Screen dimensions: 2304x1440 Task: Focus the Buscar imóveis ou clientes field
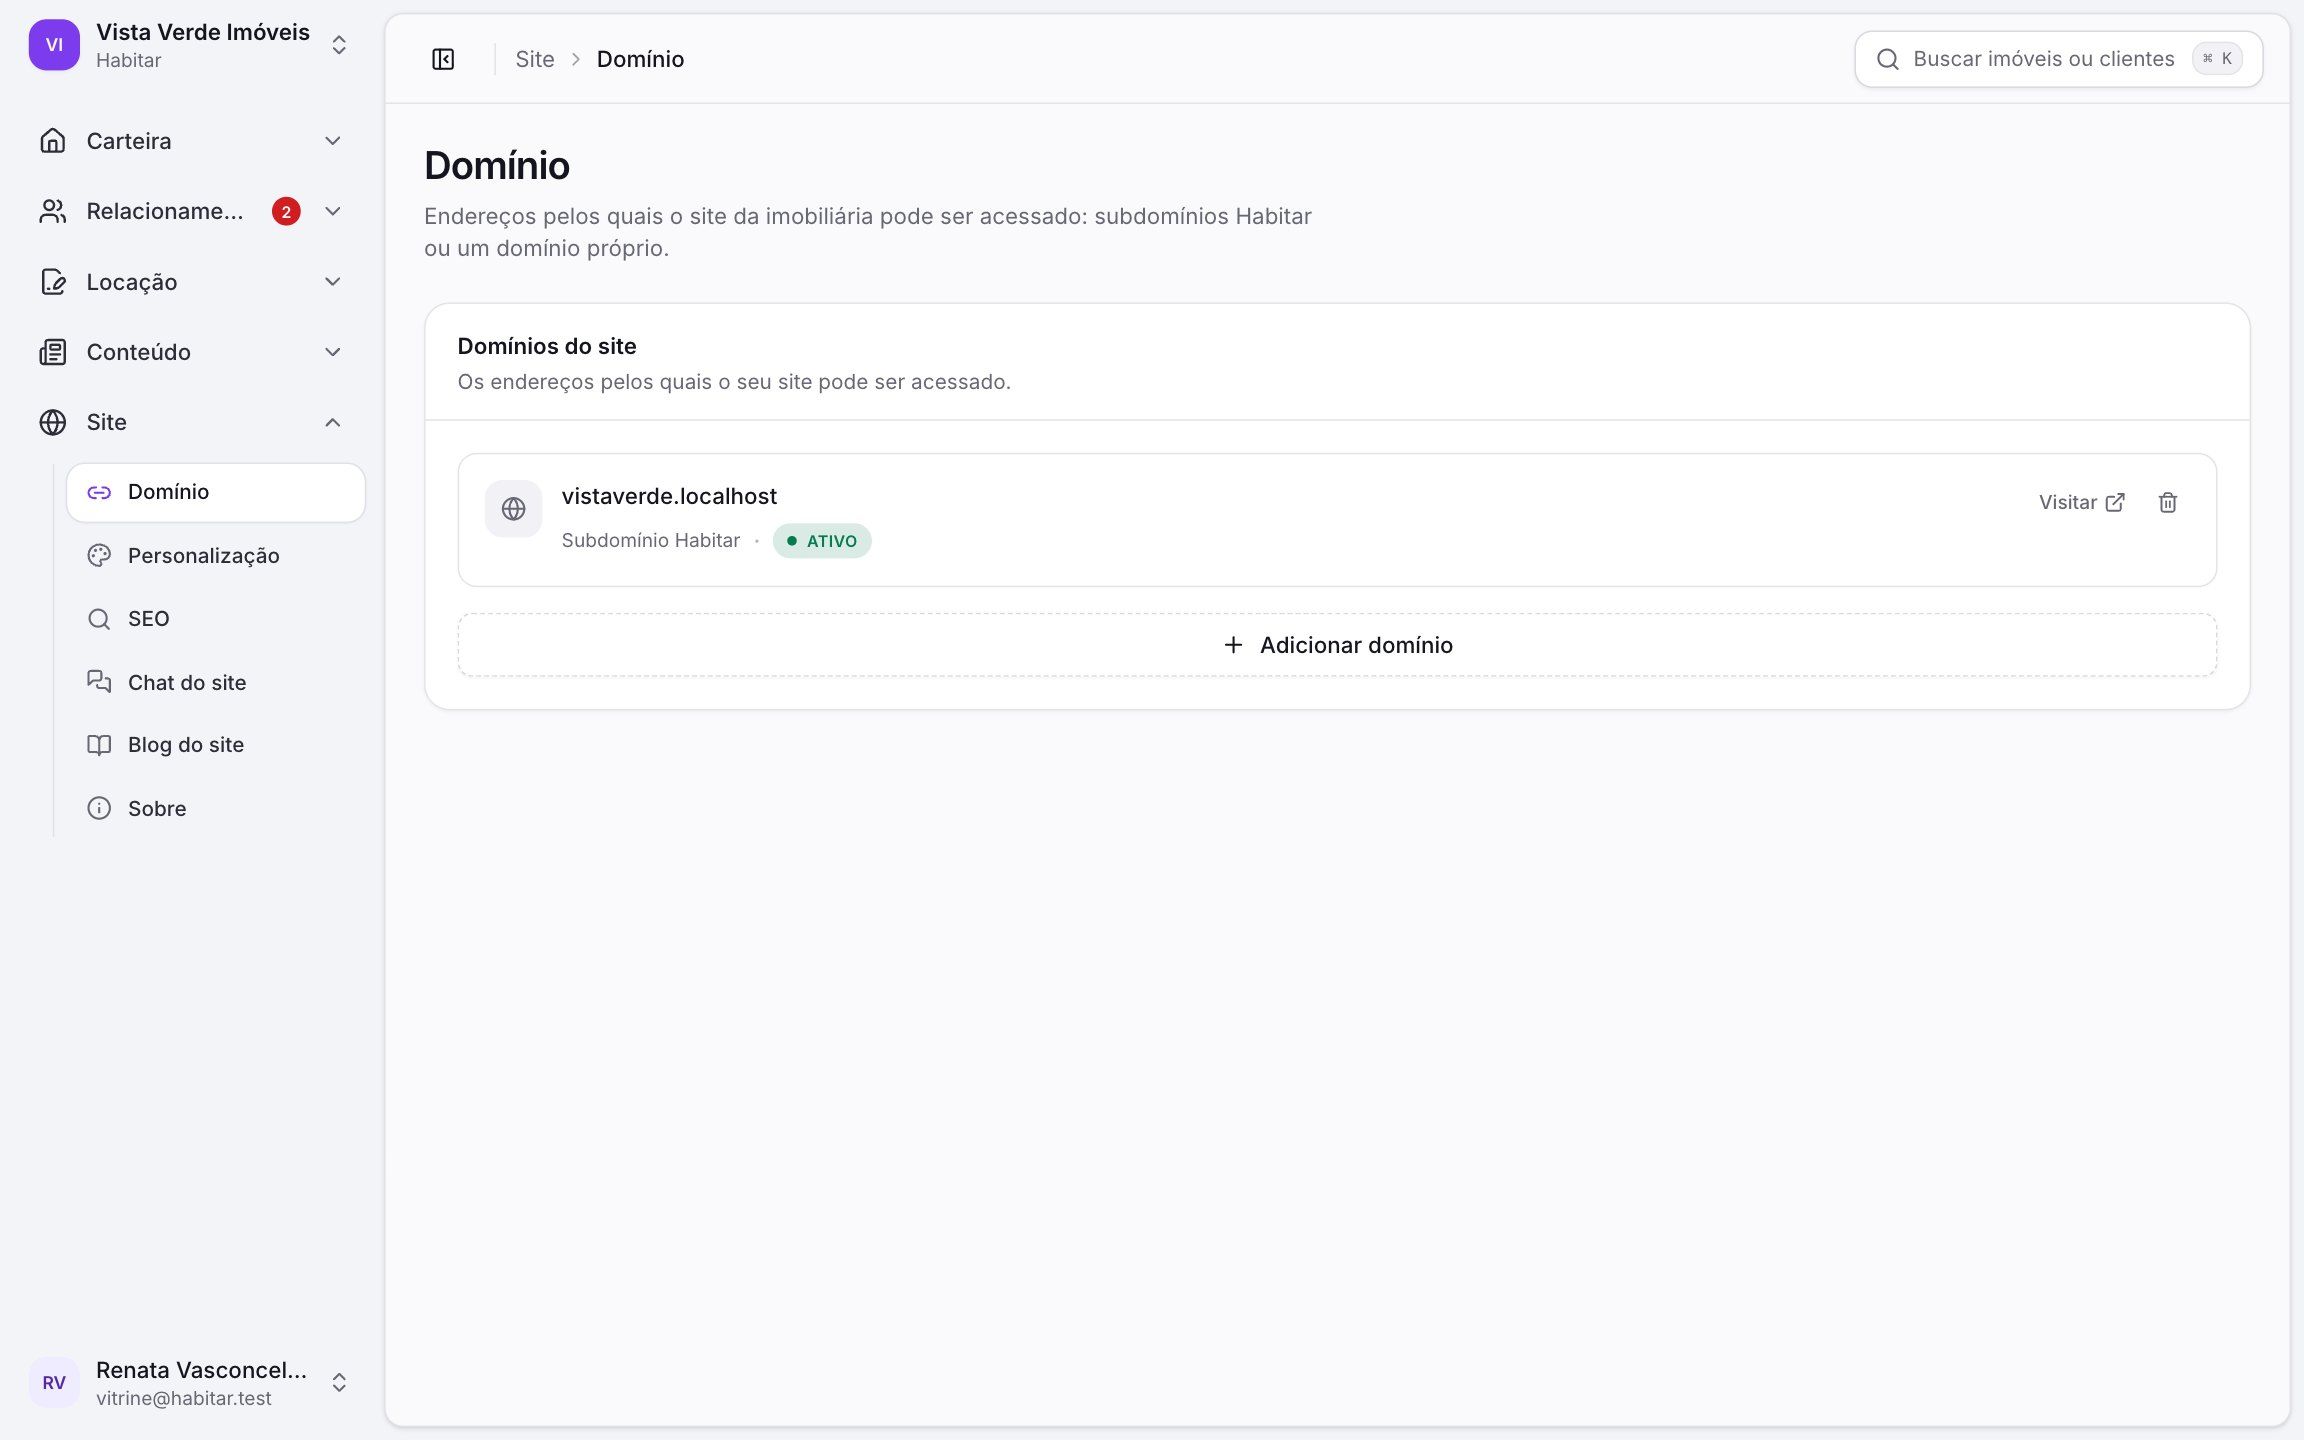tap(2058, 59)
